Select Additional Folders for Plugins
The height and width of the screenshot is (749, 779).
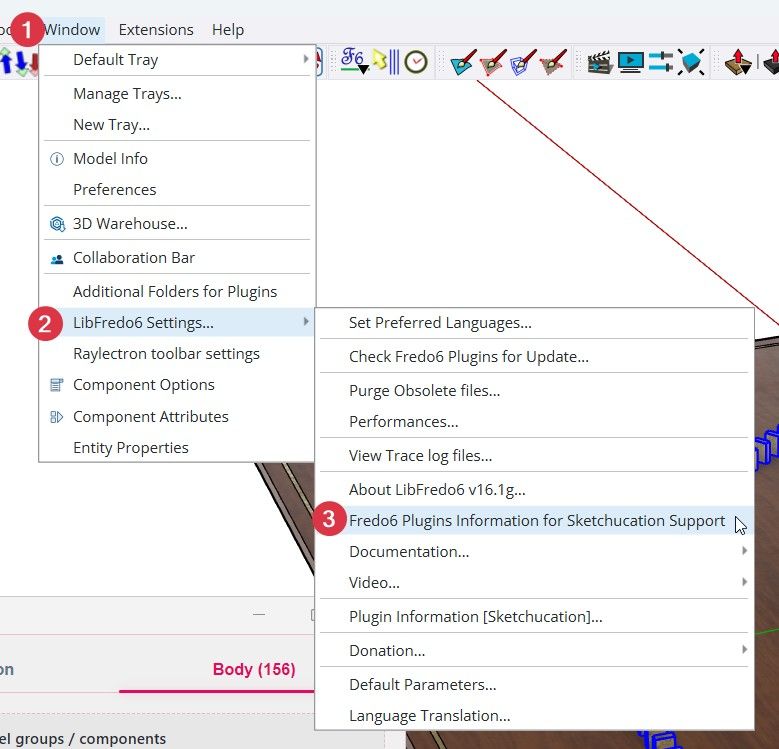tap(177, 292)
